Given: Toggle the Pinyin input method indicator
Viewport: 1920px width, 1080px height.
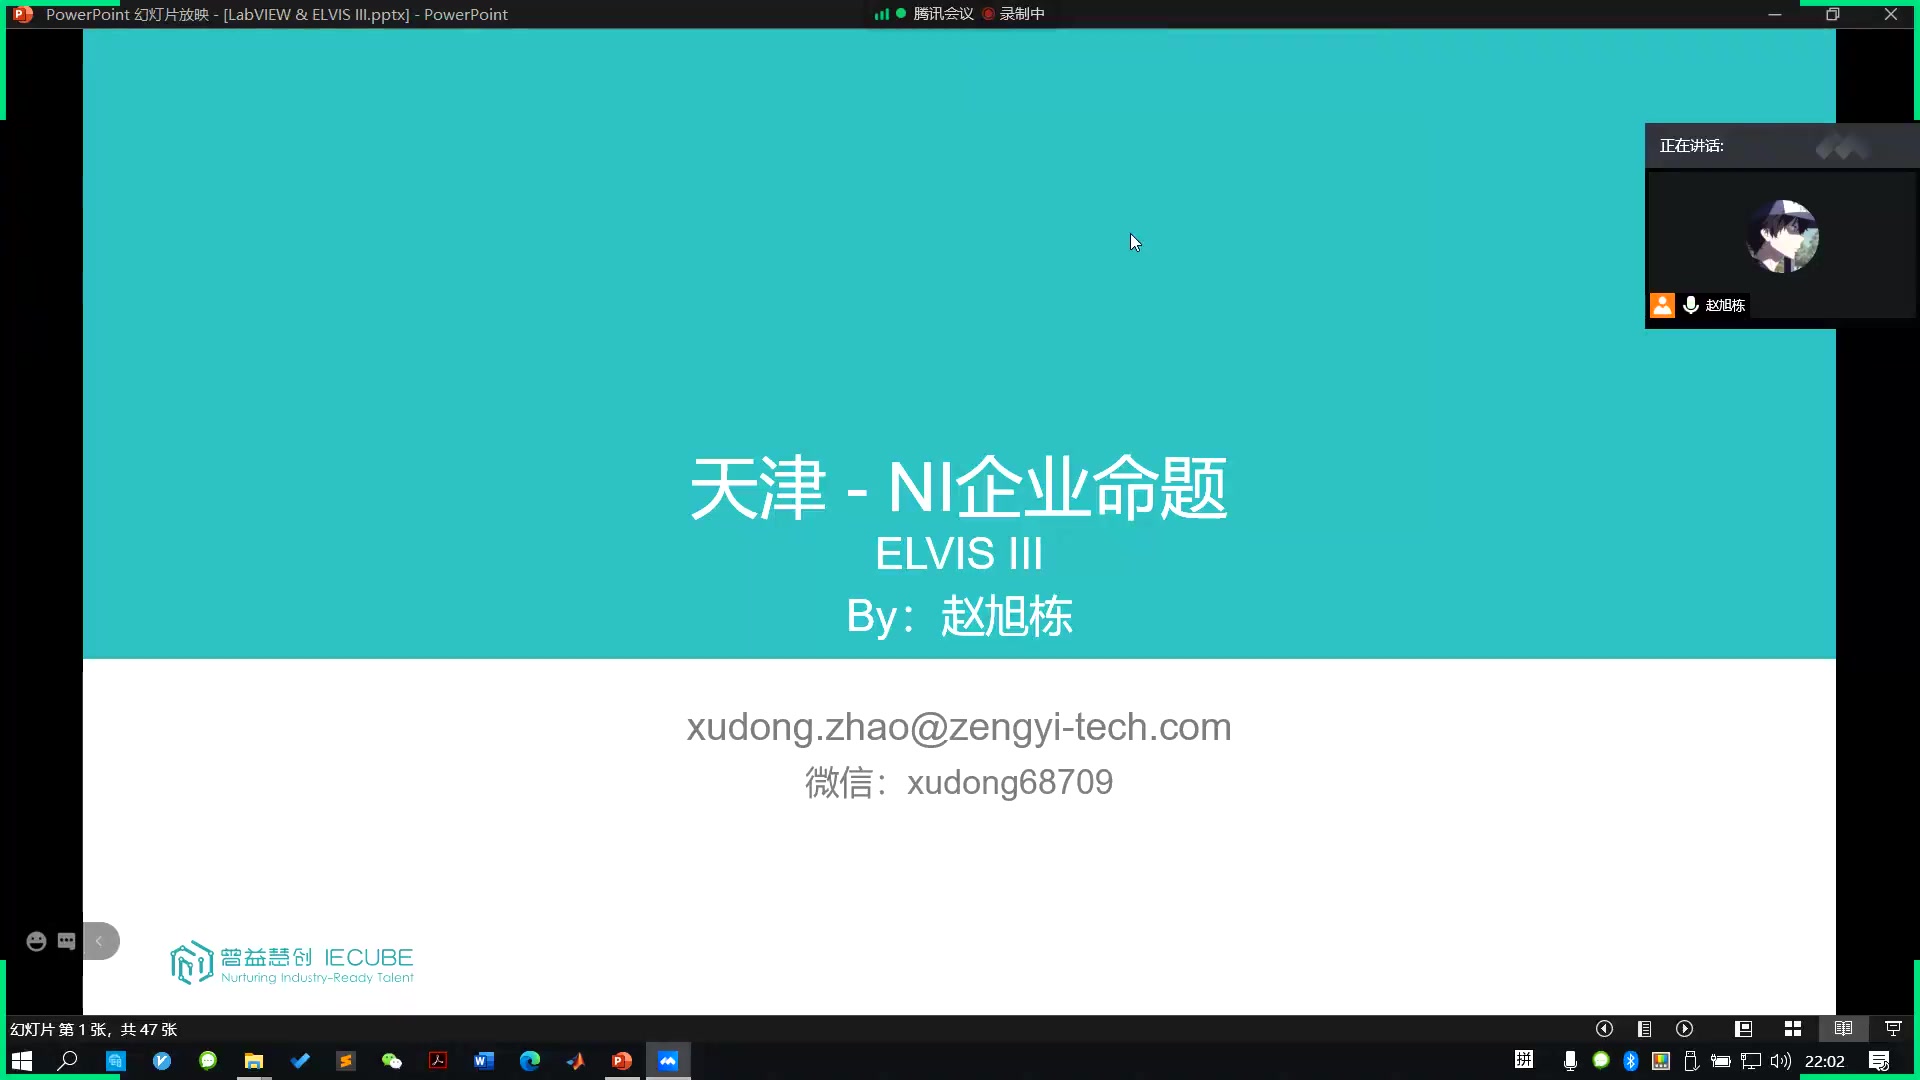Looking at the screenshot, I should 1524,1060.
